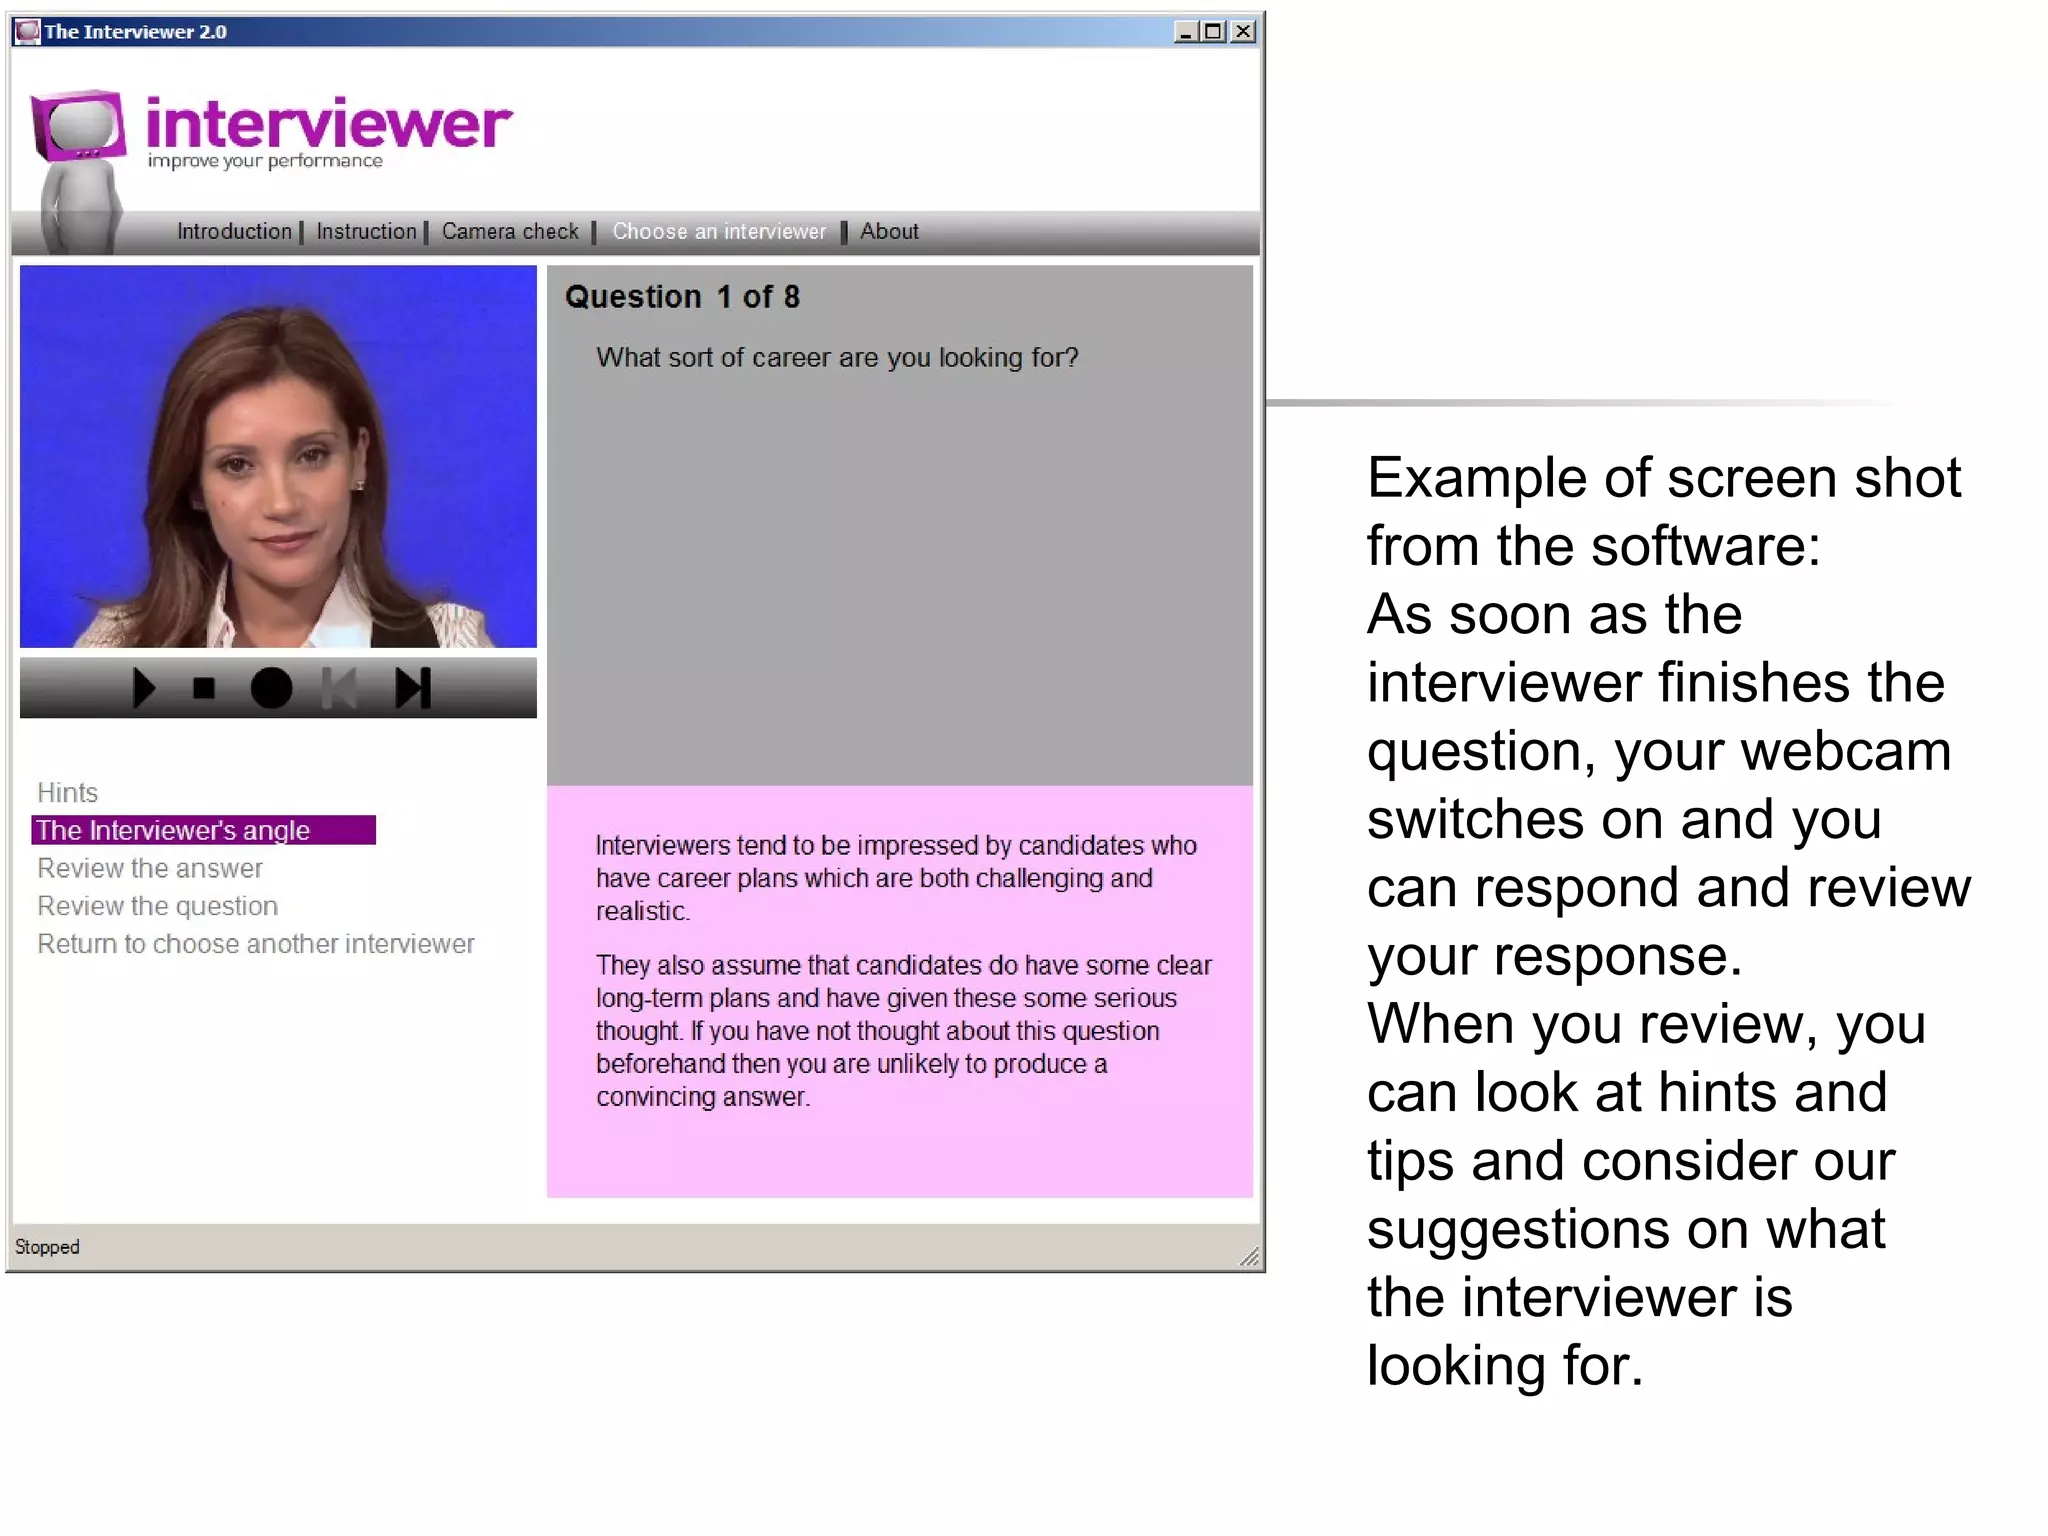Click the question text about career

[837, 358]
